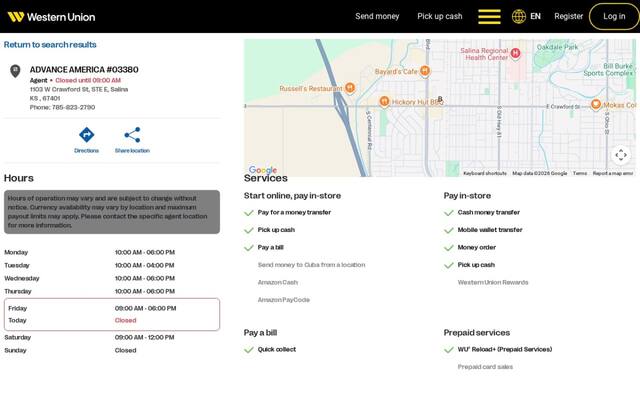640x400 pixels.
Task: Click the 'Pay a bill' service item with checkmark
Action: tap(270, 247)
